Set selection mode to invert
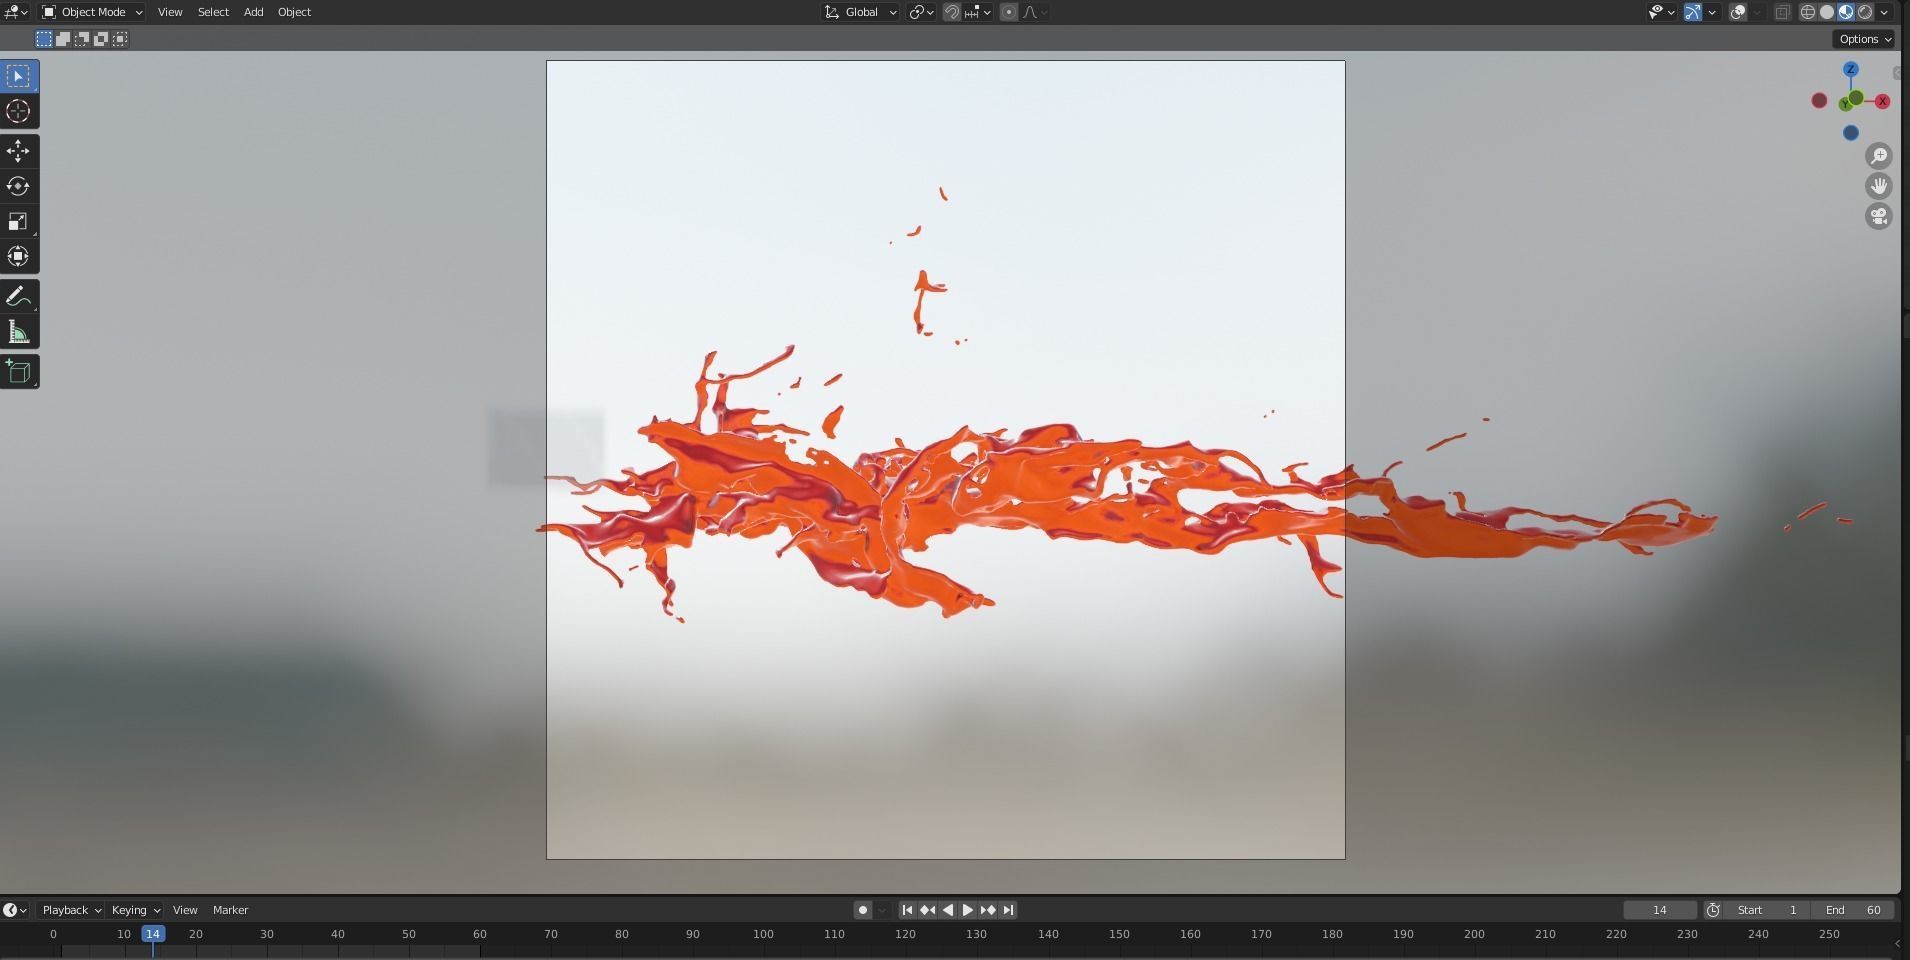 coord(101,39)
